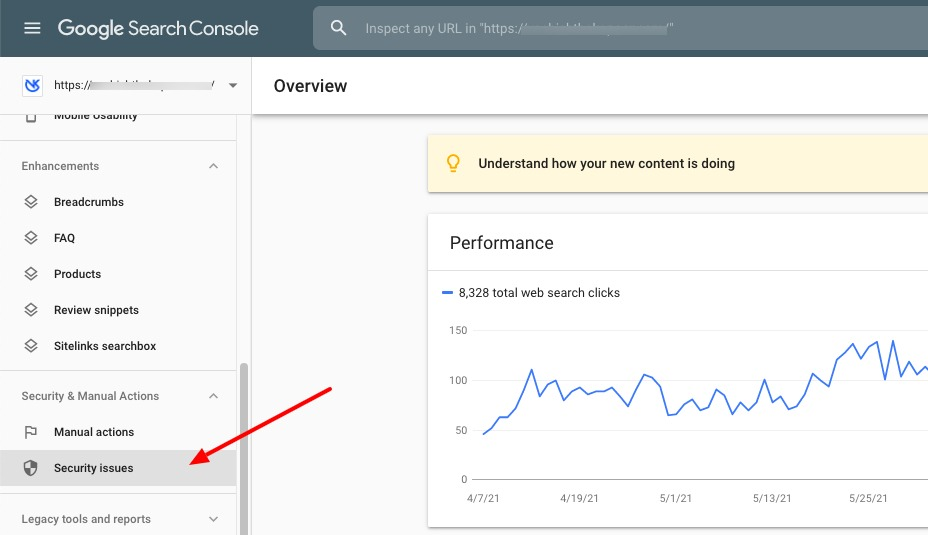This screenshot has height=535, width=928.
Task: Click the 5/1/21 chart axis label
Action: coord(676,498)
